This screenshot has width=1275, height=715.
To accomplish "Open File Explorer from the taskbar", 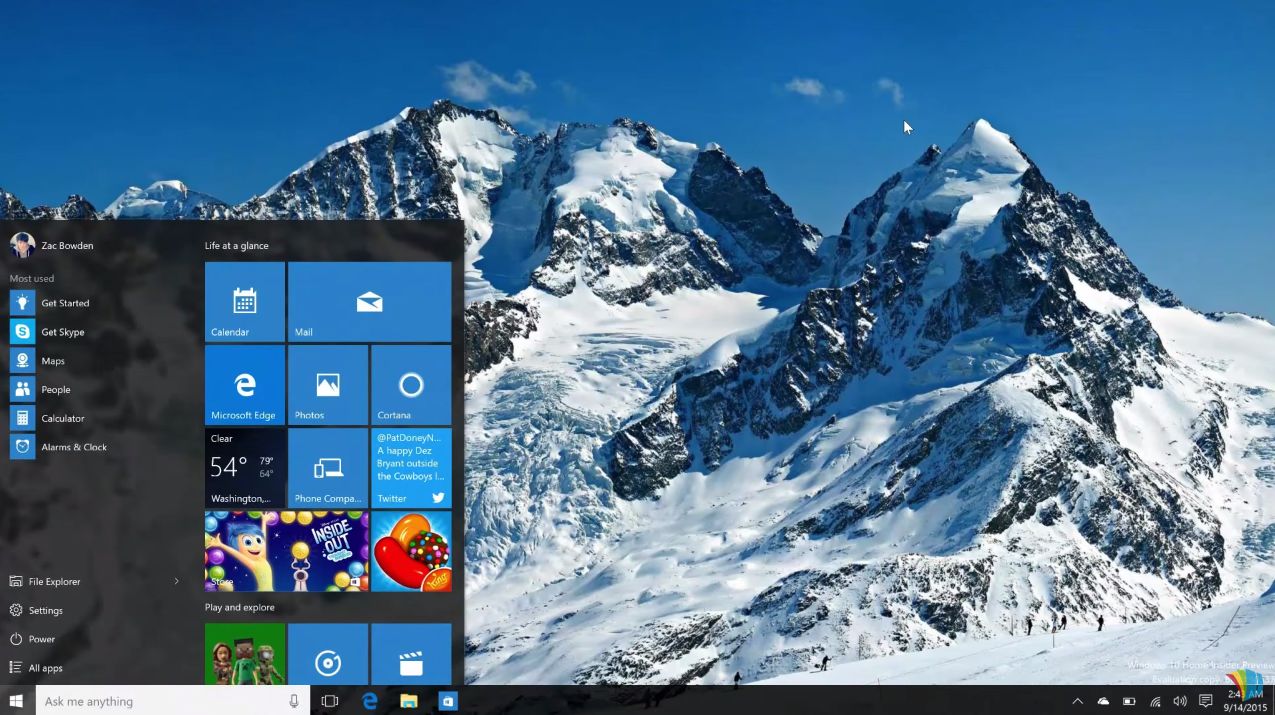I will click(x=409, y=701).
